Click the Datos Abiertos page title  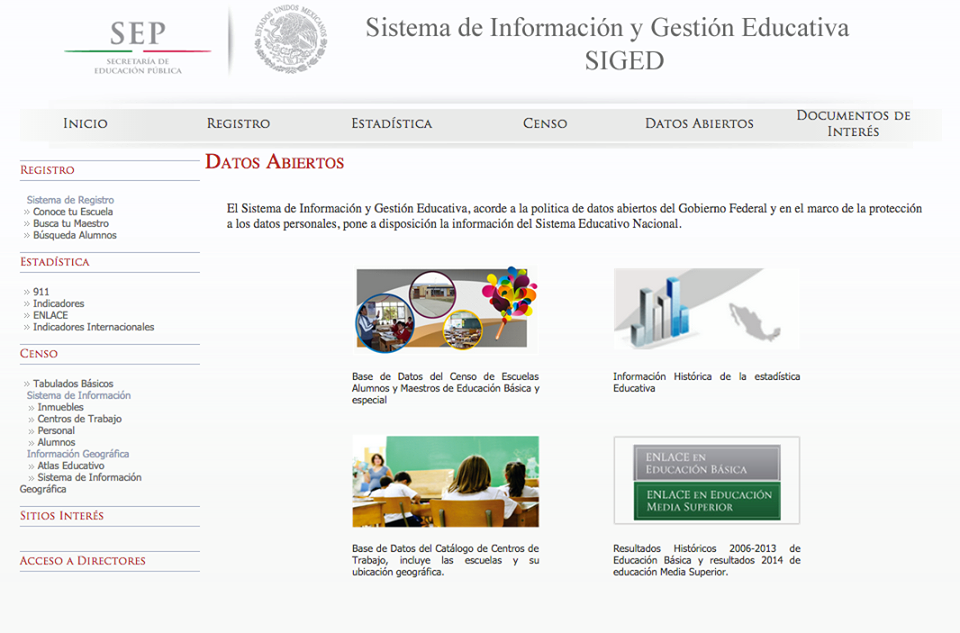click(274, 162)
